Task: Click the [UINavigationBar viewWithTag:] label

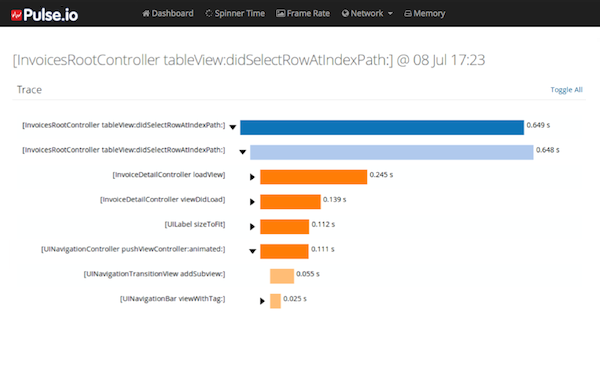Action: 173,299
